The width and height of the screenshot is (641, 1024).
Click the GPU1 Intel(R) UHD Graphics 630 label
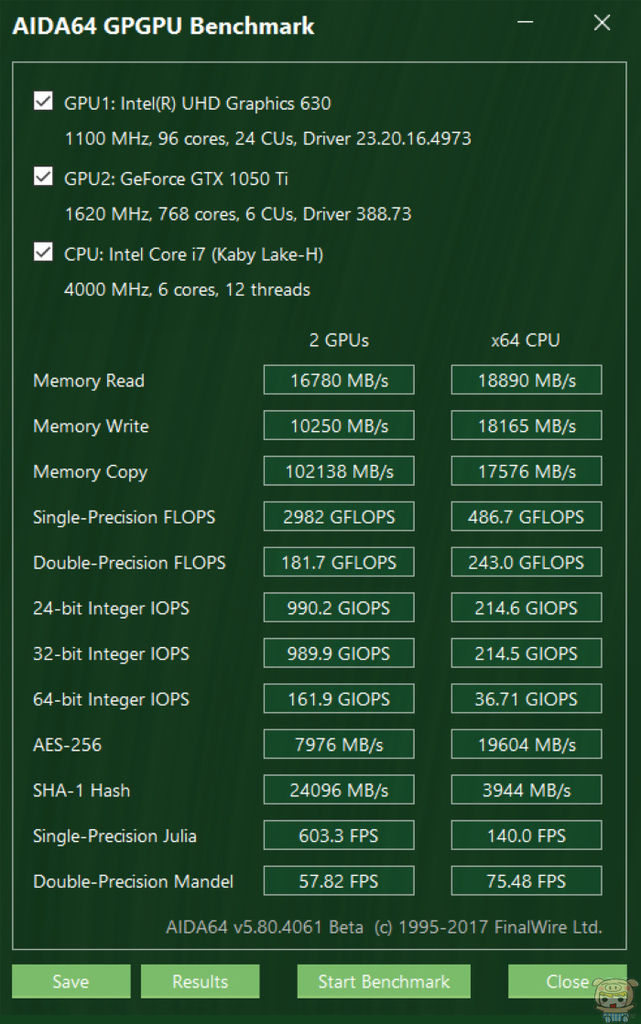click(197, 103)
